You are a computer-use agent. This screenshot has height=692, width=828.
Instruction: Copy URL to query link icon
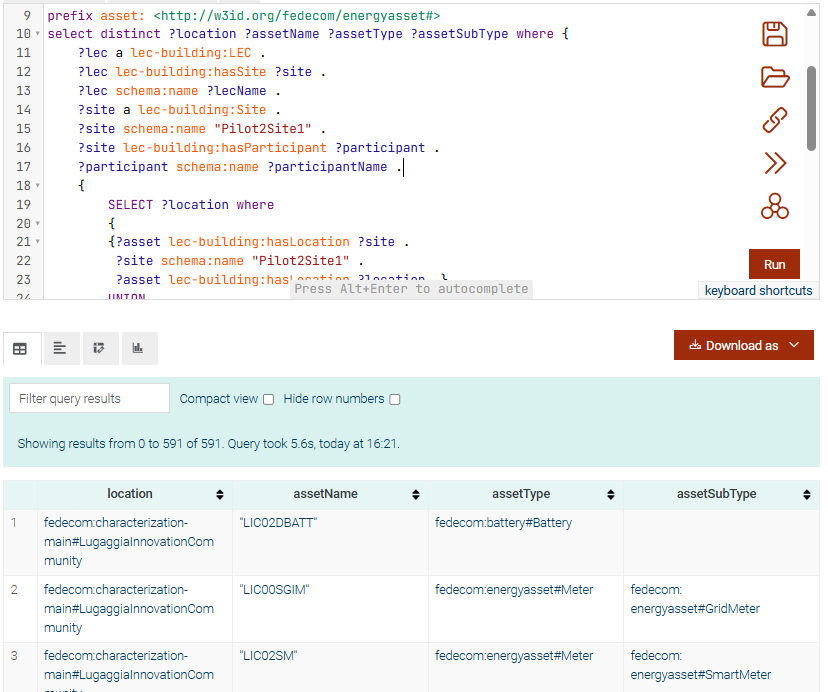(x=775, y=120)
